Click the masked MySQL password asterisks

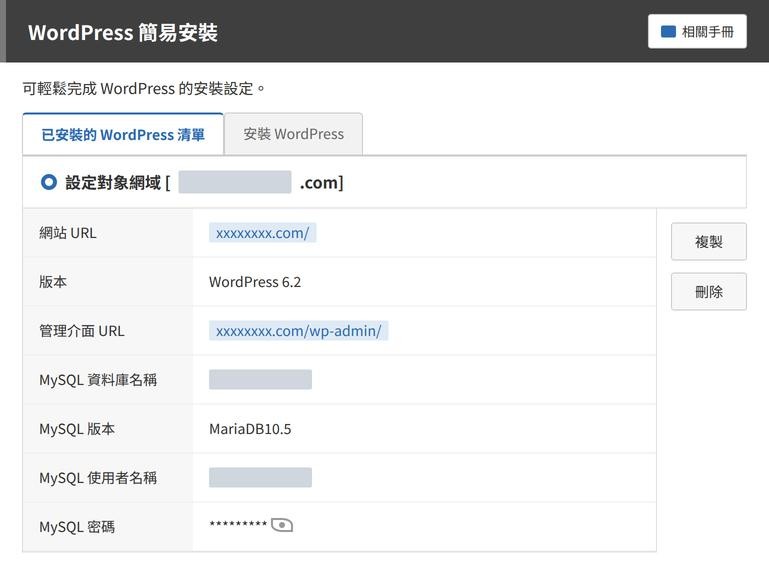click(x=238, y=524)
